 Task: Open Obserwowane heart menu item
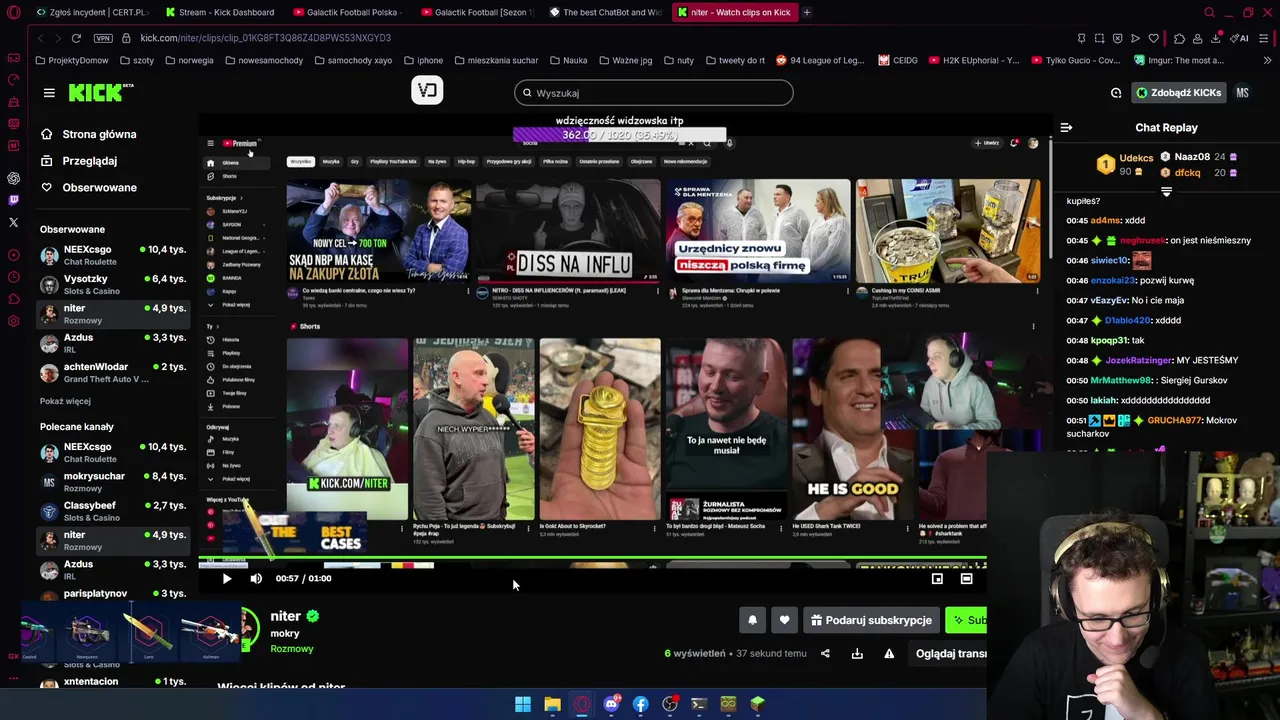point(99,188)
